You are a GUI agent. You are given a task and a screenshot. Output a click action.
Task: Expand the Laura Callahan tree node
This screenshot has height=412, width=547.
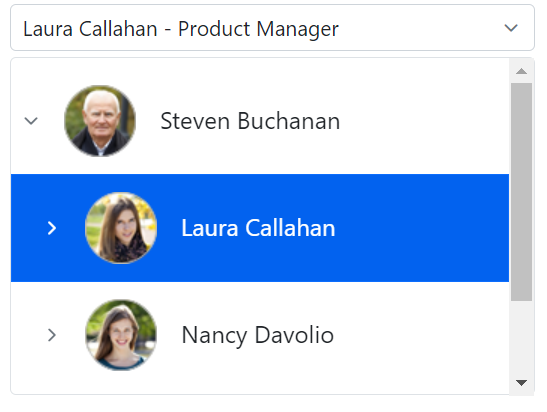click(52, 228)
